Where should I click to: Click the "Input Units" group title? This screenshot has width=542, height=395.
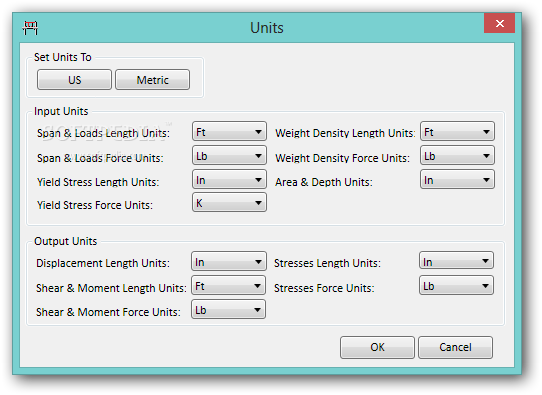tap(61, 111)
